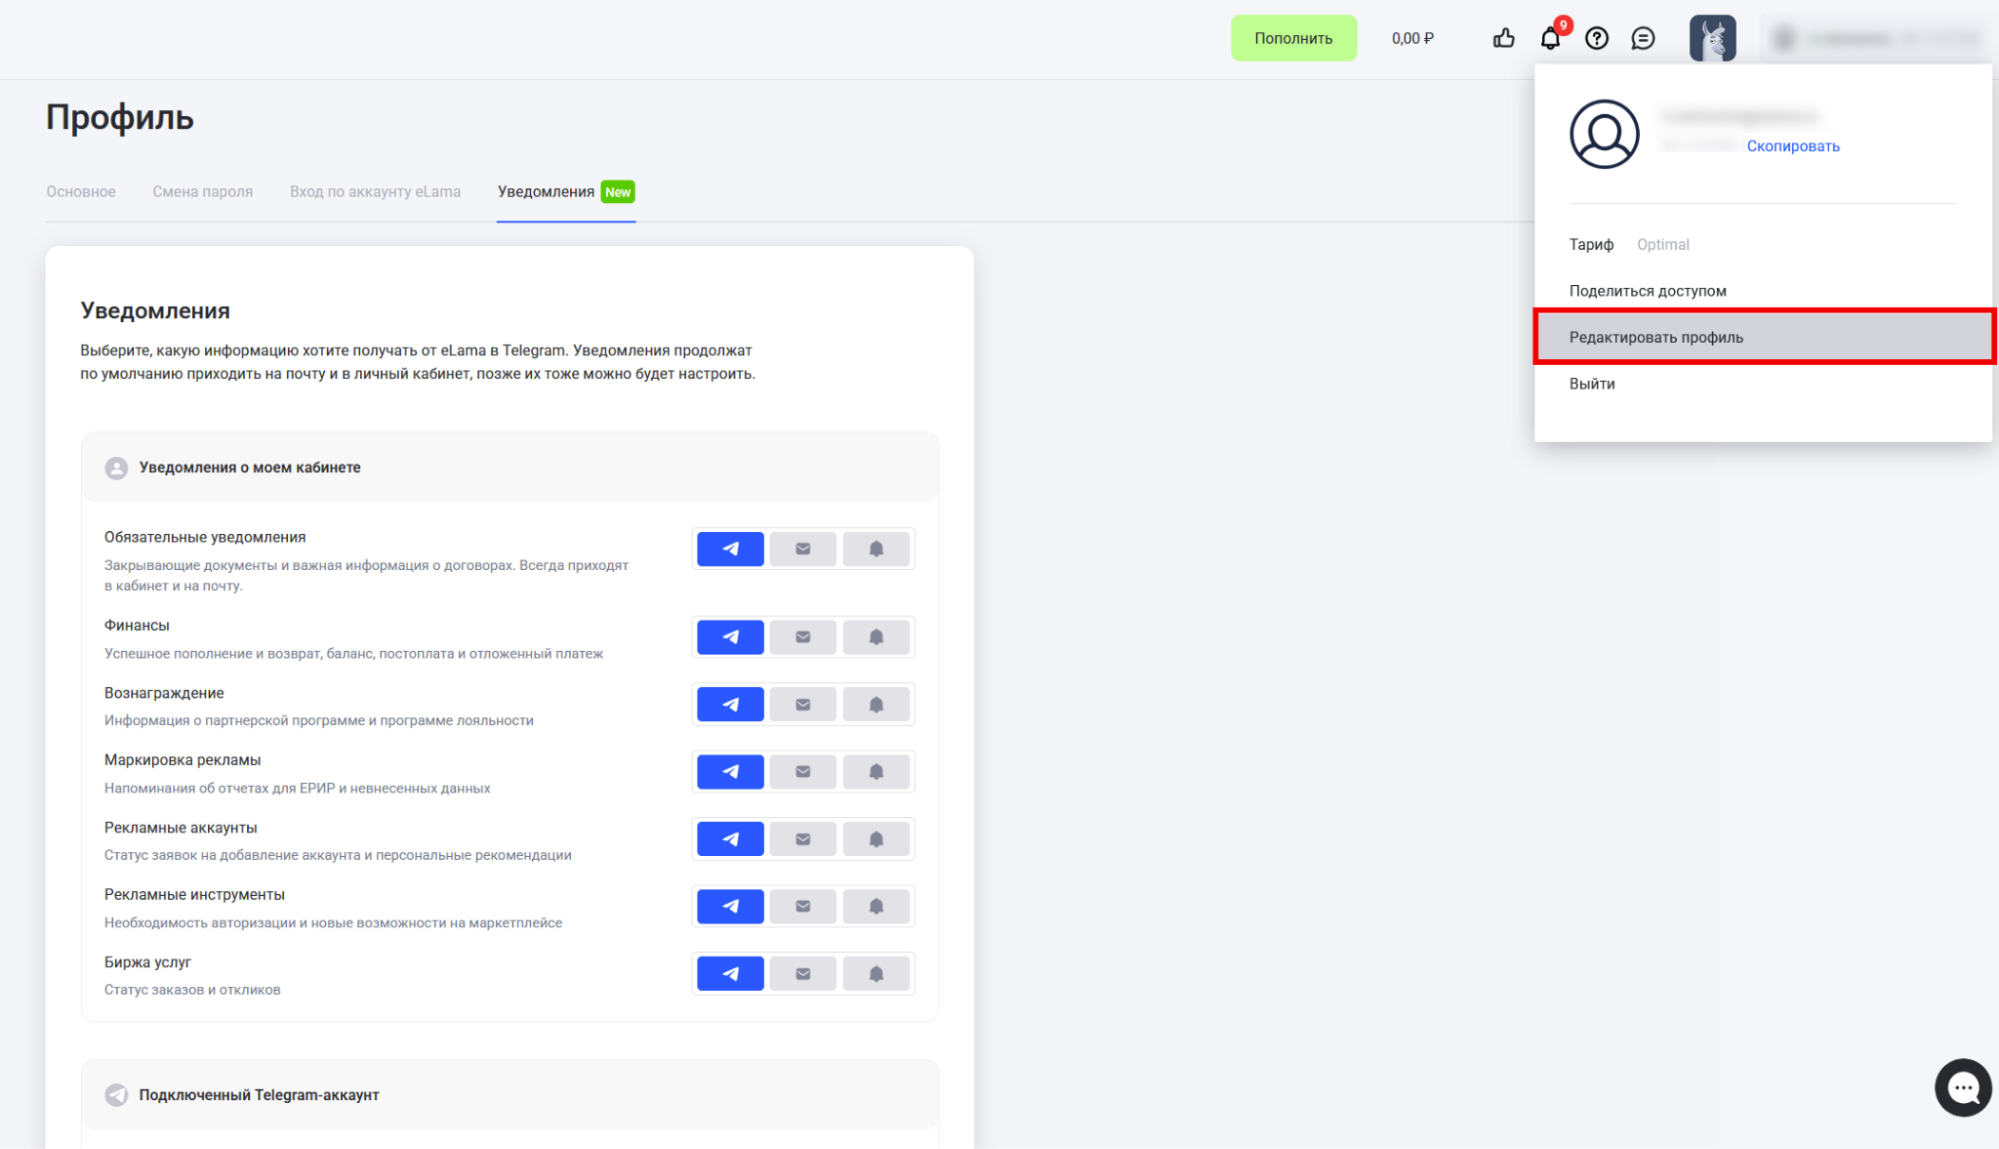Select Редактировать профиль menu item
Image resolution: width=1999 pixels, height=1149 pixels.
(x=1656, y=337)
